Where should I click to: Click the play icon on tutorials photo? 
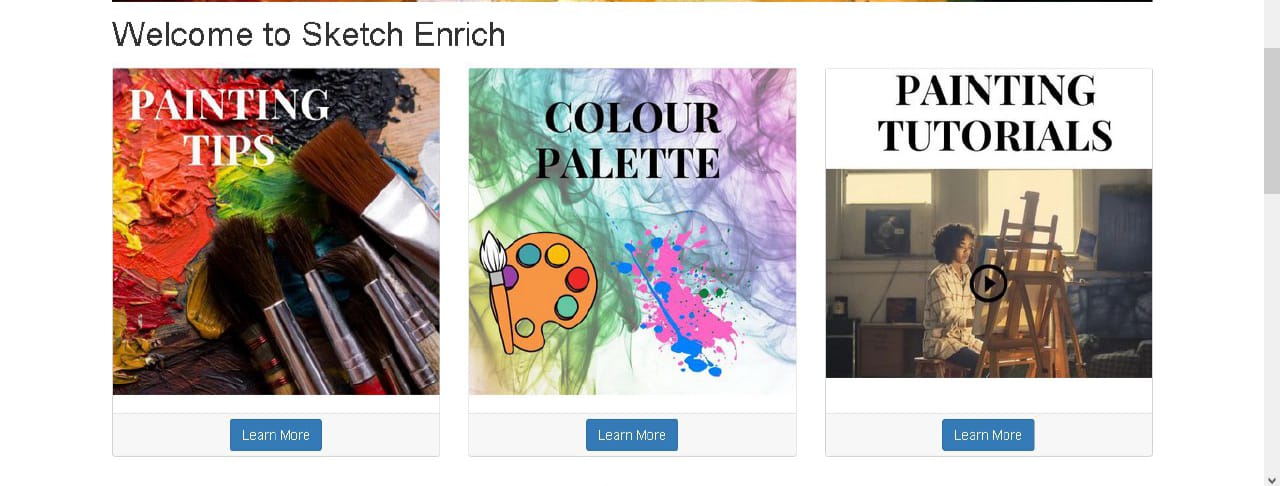(x=988, y=284)
